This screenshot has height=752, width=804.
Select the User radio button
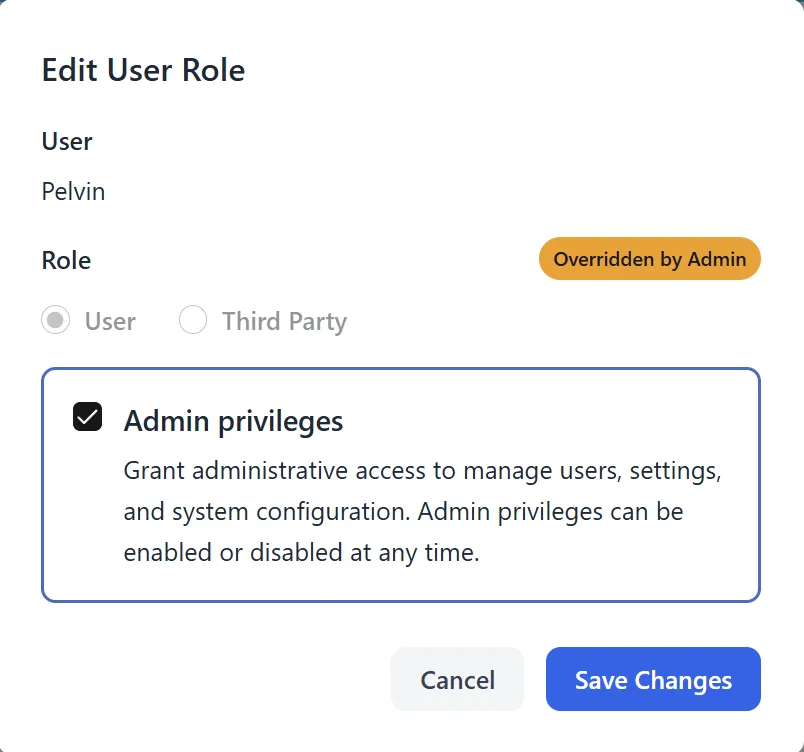coord(56,321)
